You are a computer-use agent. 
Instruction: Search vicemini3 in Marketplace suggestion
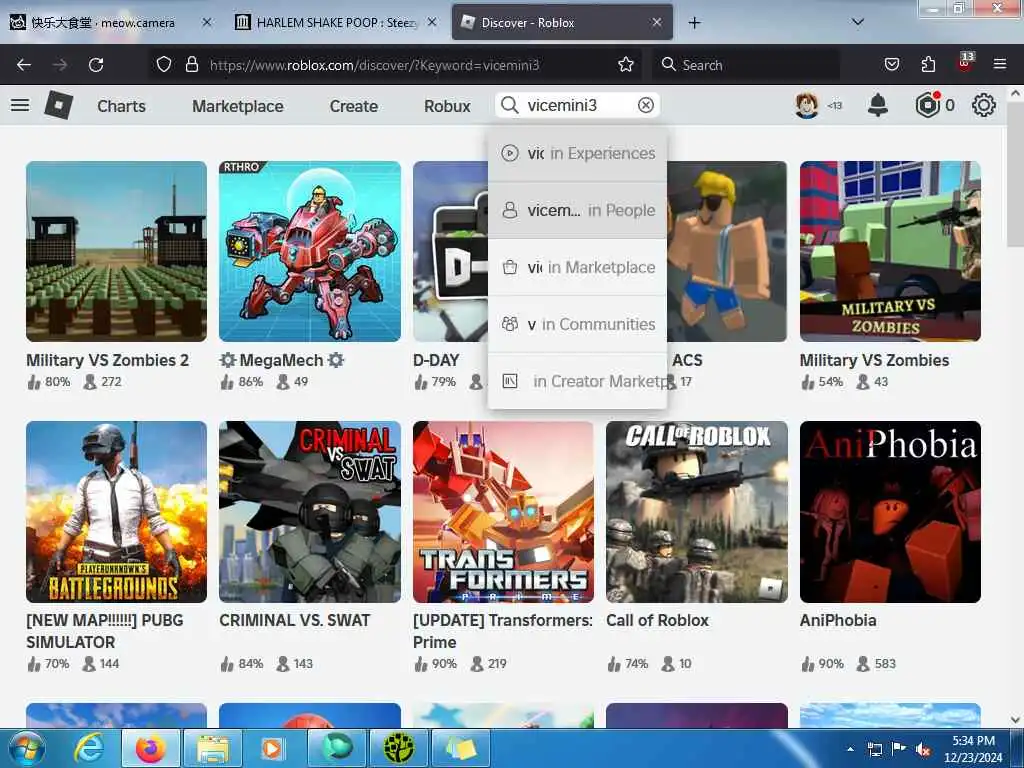577,267
